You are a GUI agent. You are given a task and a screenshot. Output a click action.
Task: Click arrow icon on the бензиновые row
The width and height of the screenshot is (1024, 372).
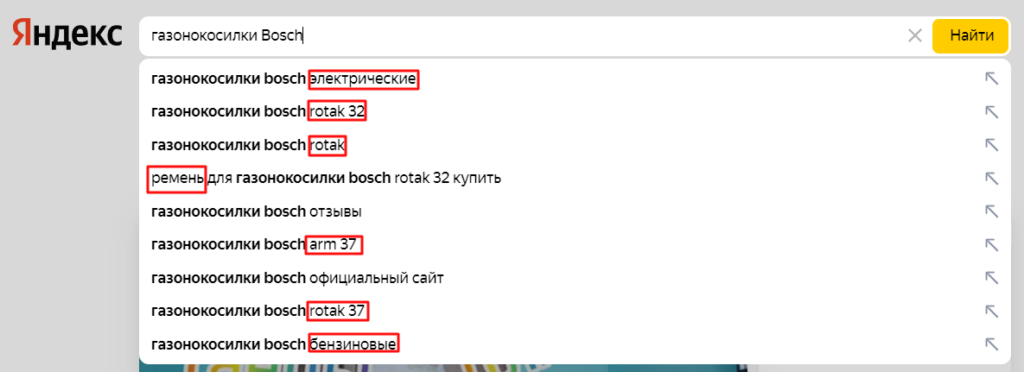click(x=991, y=343)
